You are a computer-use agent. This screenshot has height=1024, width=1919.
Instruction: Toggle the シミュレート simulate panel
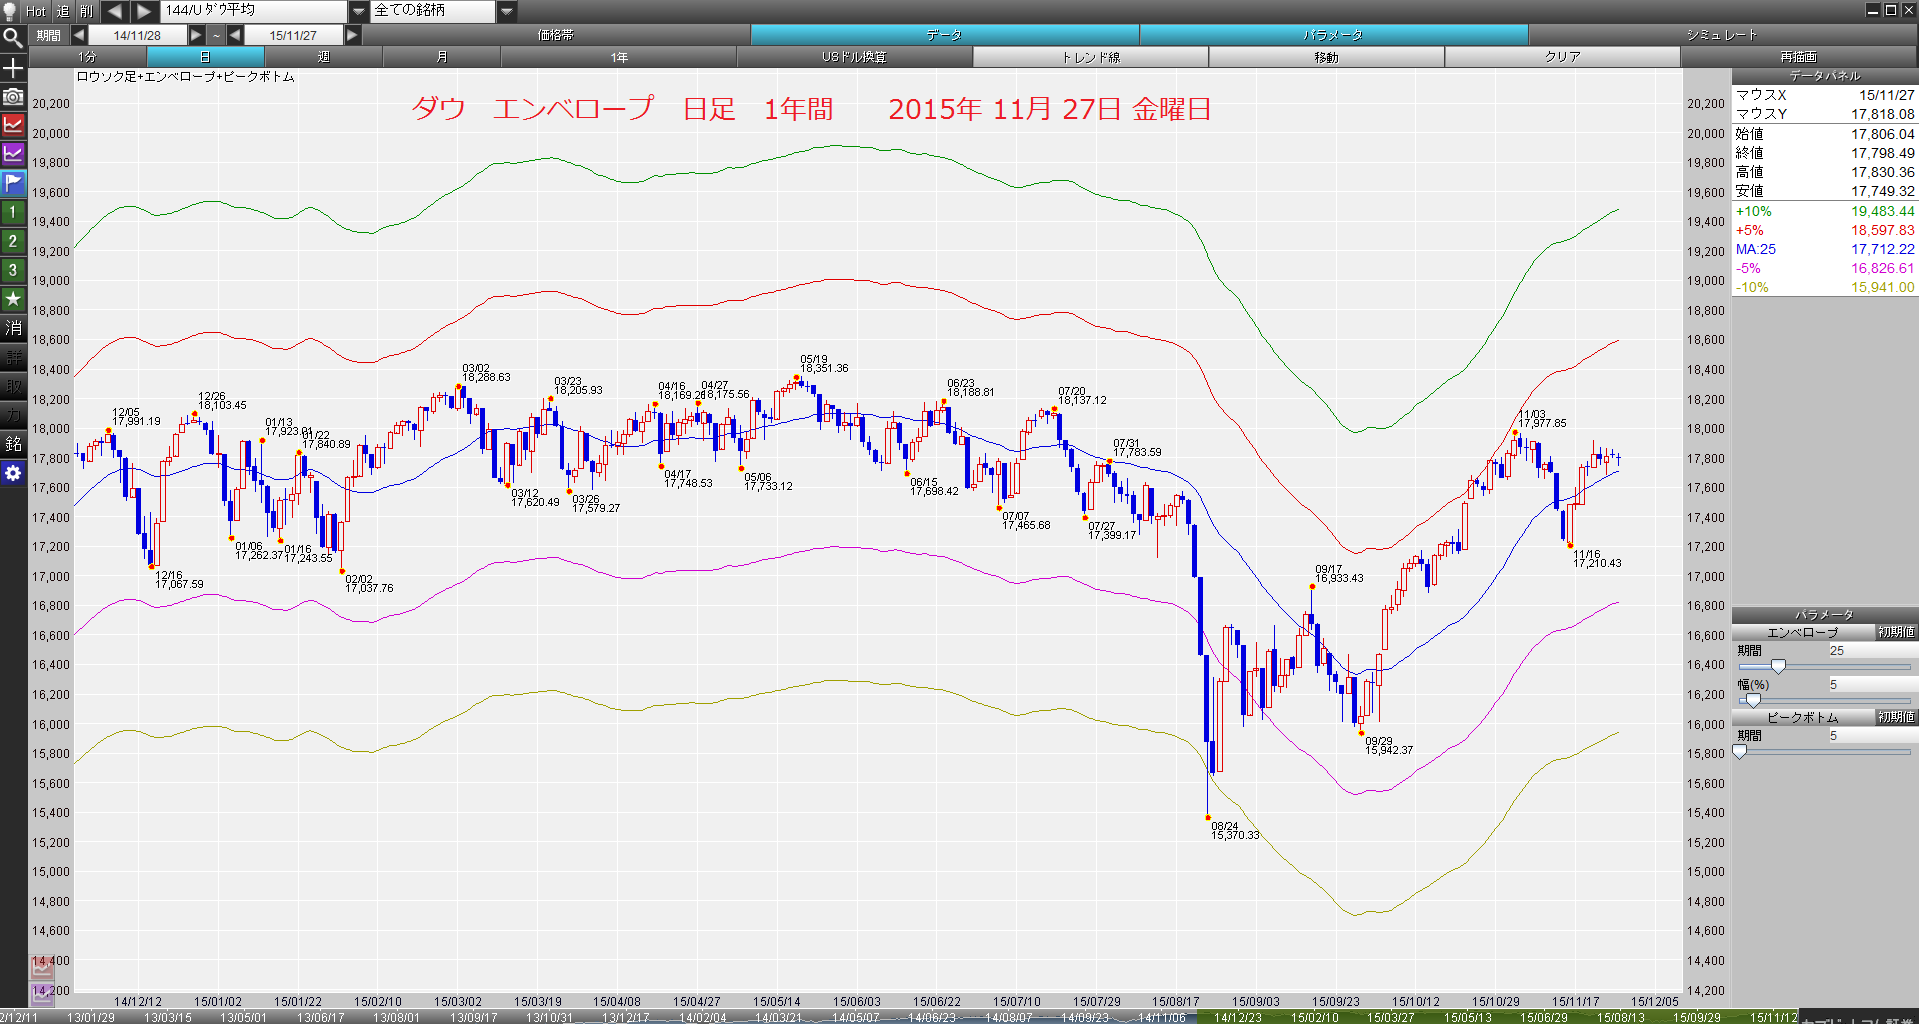pyautogui.click(x=1722, y=35)
